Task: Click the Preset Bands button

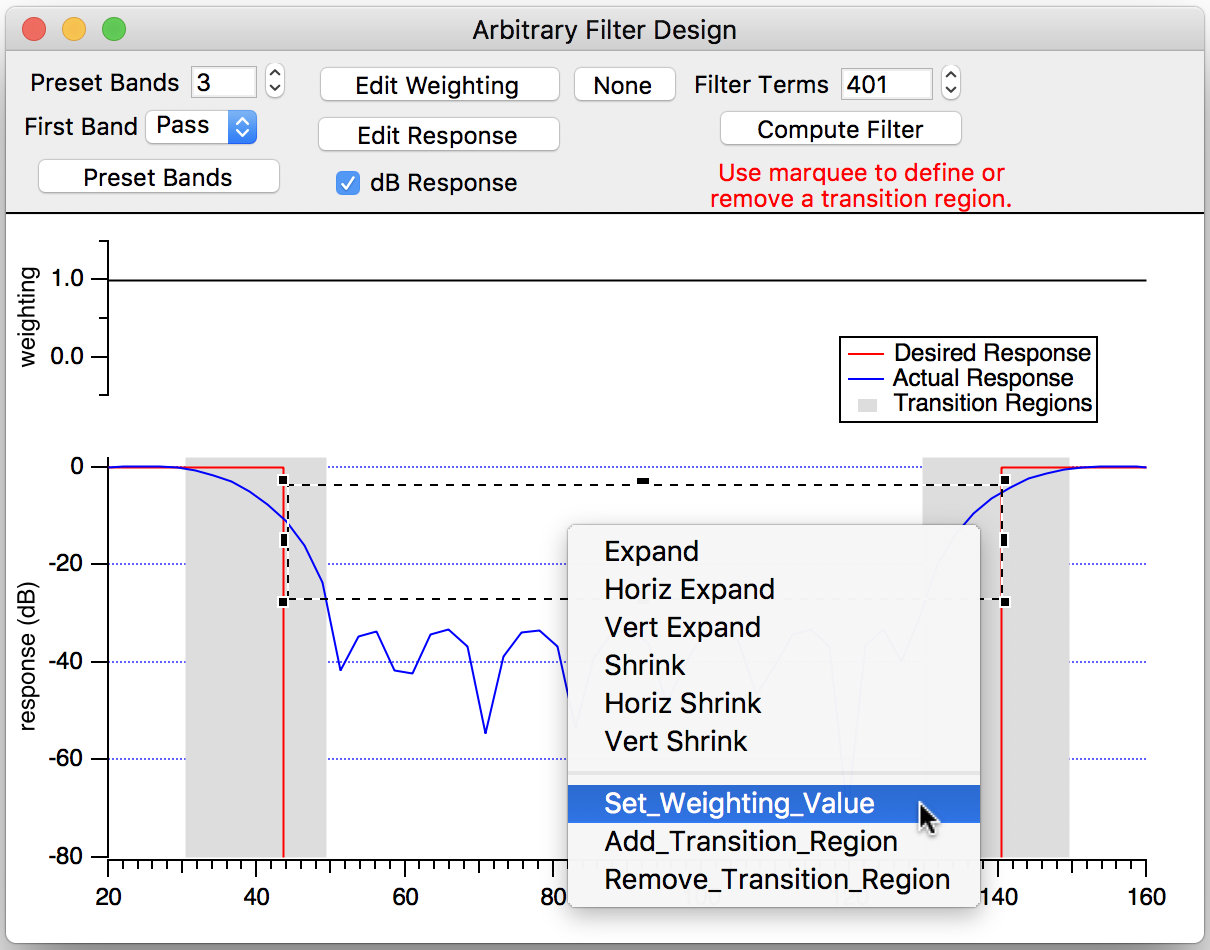Action: point(158,178)
